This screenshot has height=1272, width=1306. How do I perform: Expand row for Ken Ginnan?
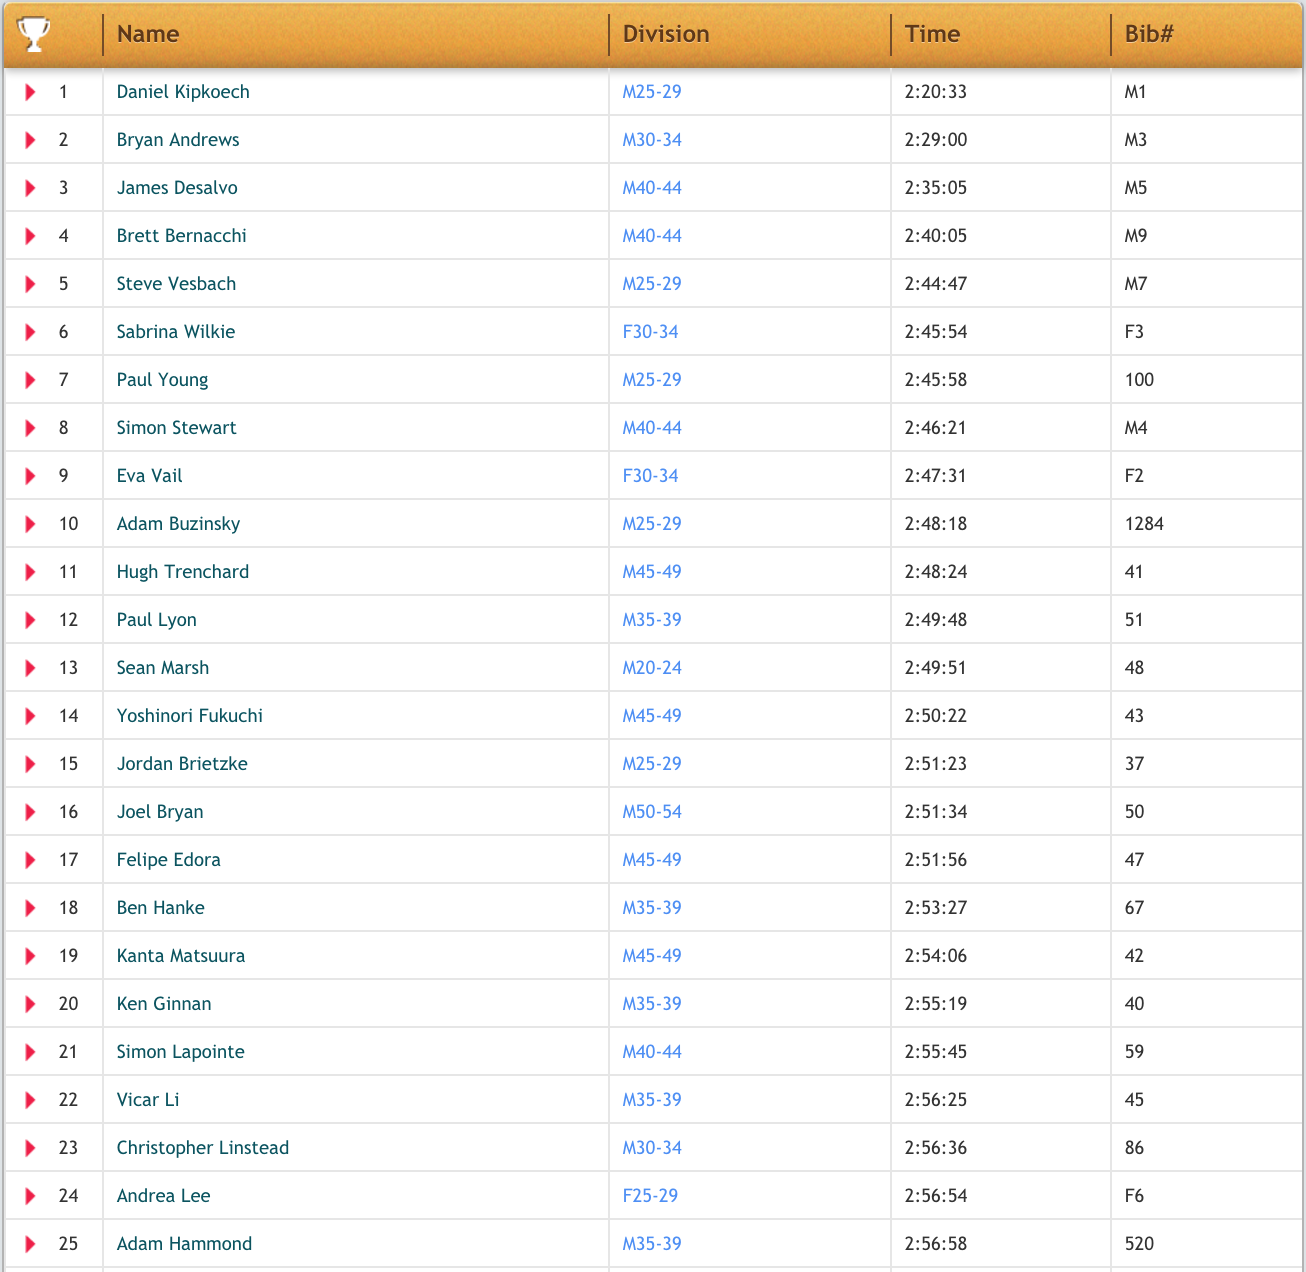coord(31,1004)
